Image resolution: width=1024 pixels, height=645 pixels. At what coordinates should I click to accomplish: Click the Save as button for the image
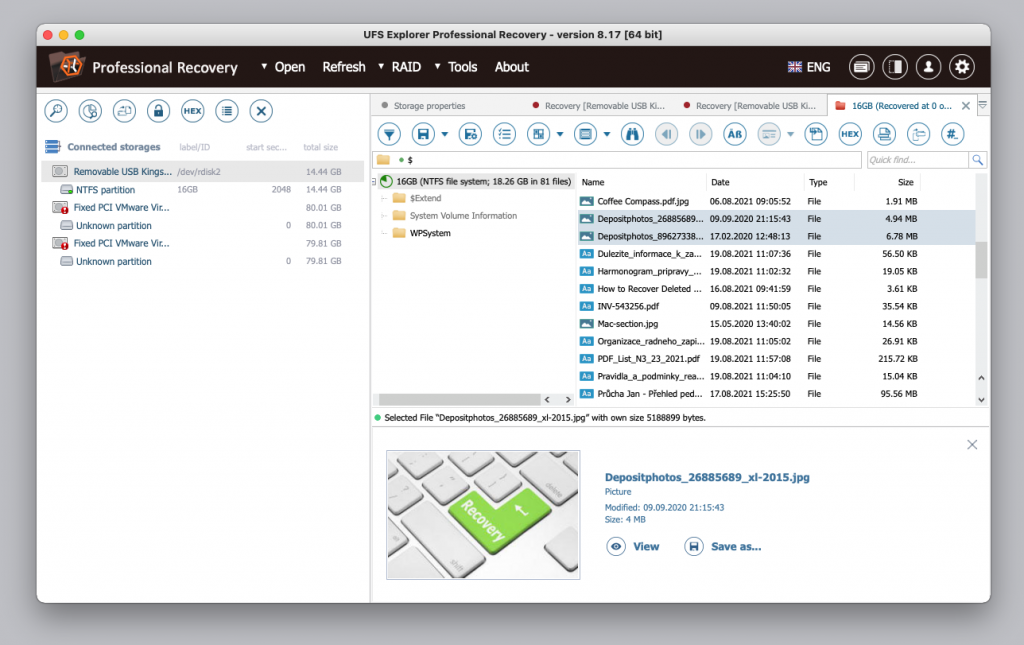(722, 546)
